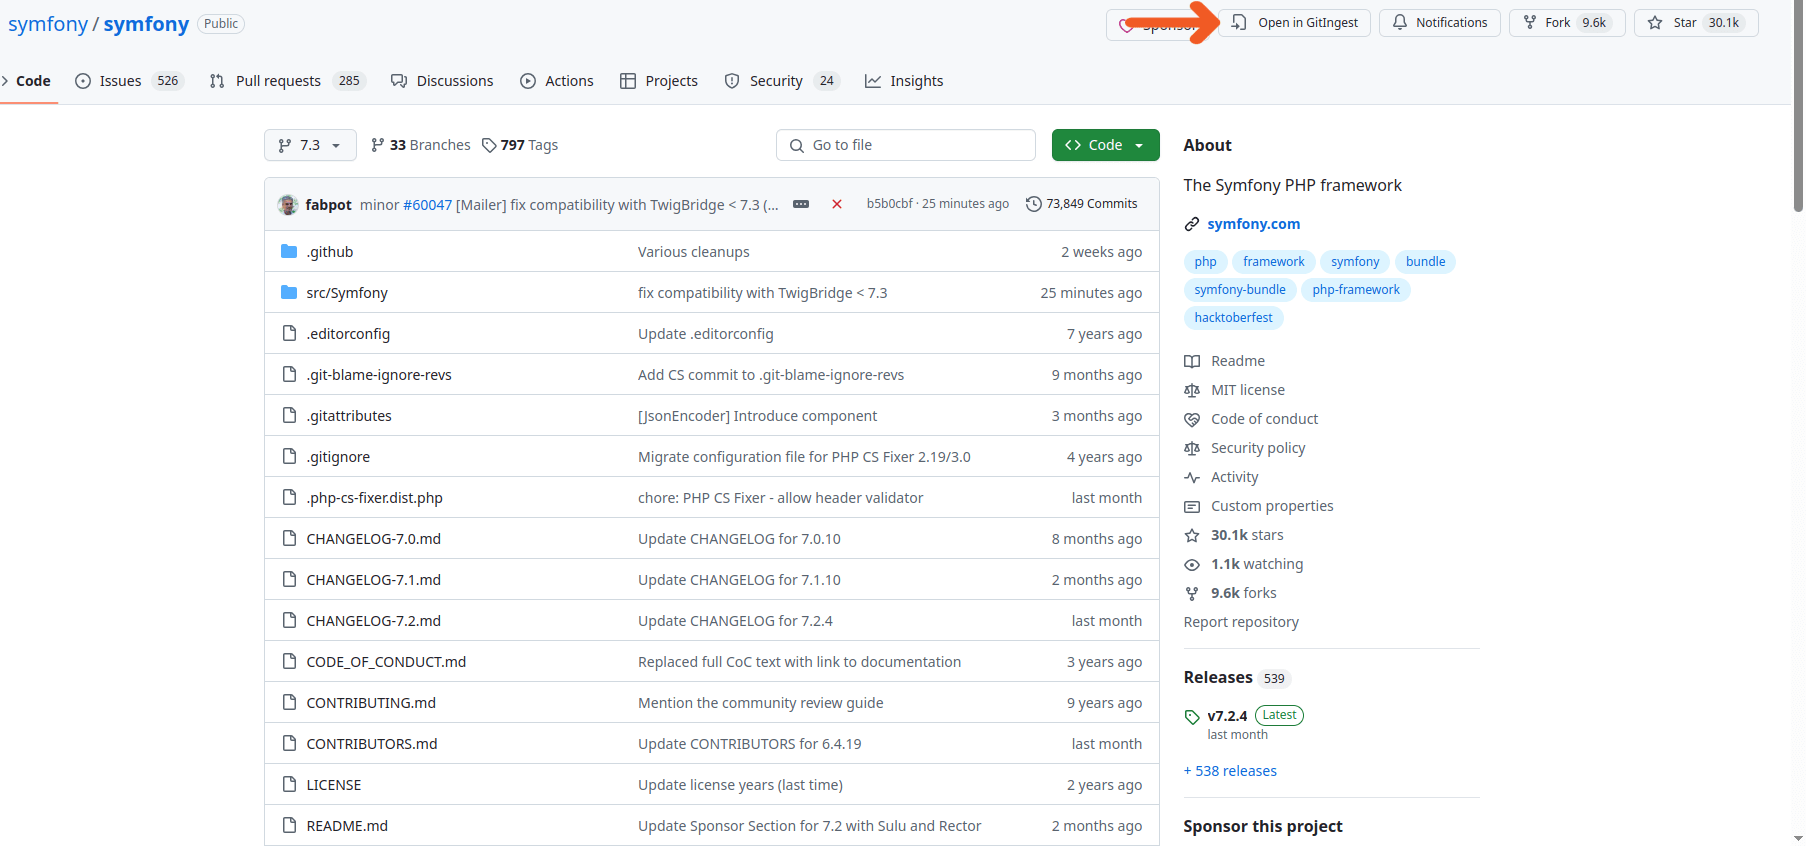Open pull request #60047 link
Viewport: 1806px width, 846px height.
(x=427, y=204)
